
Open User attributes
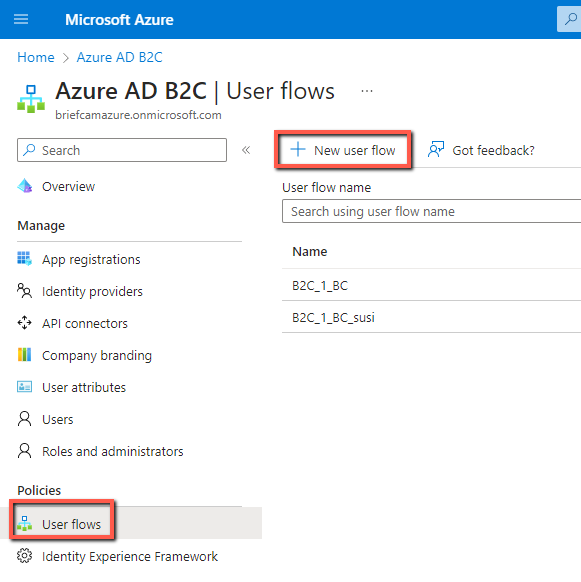pyautogui.click(x=84, y=388)
